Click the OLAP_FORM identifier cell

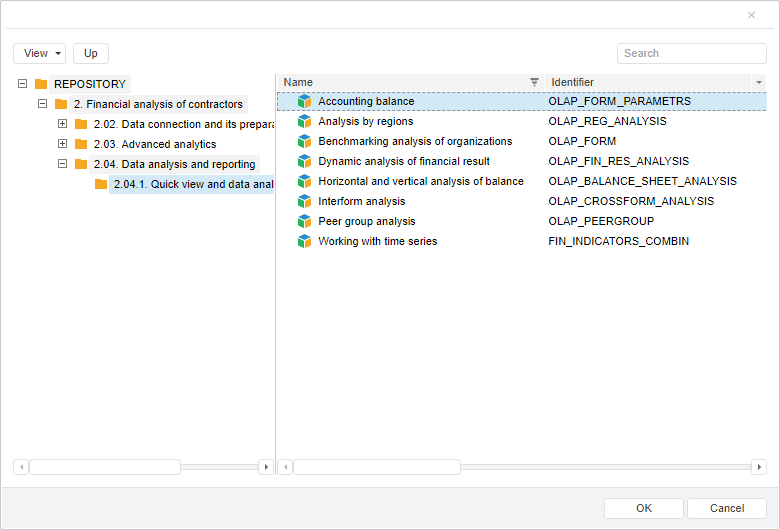coord(582,141)
